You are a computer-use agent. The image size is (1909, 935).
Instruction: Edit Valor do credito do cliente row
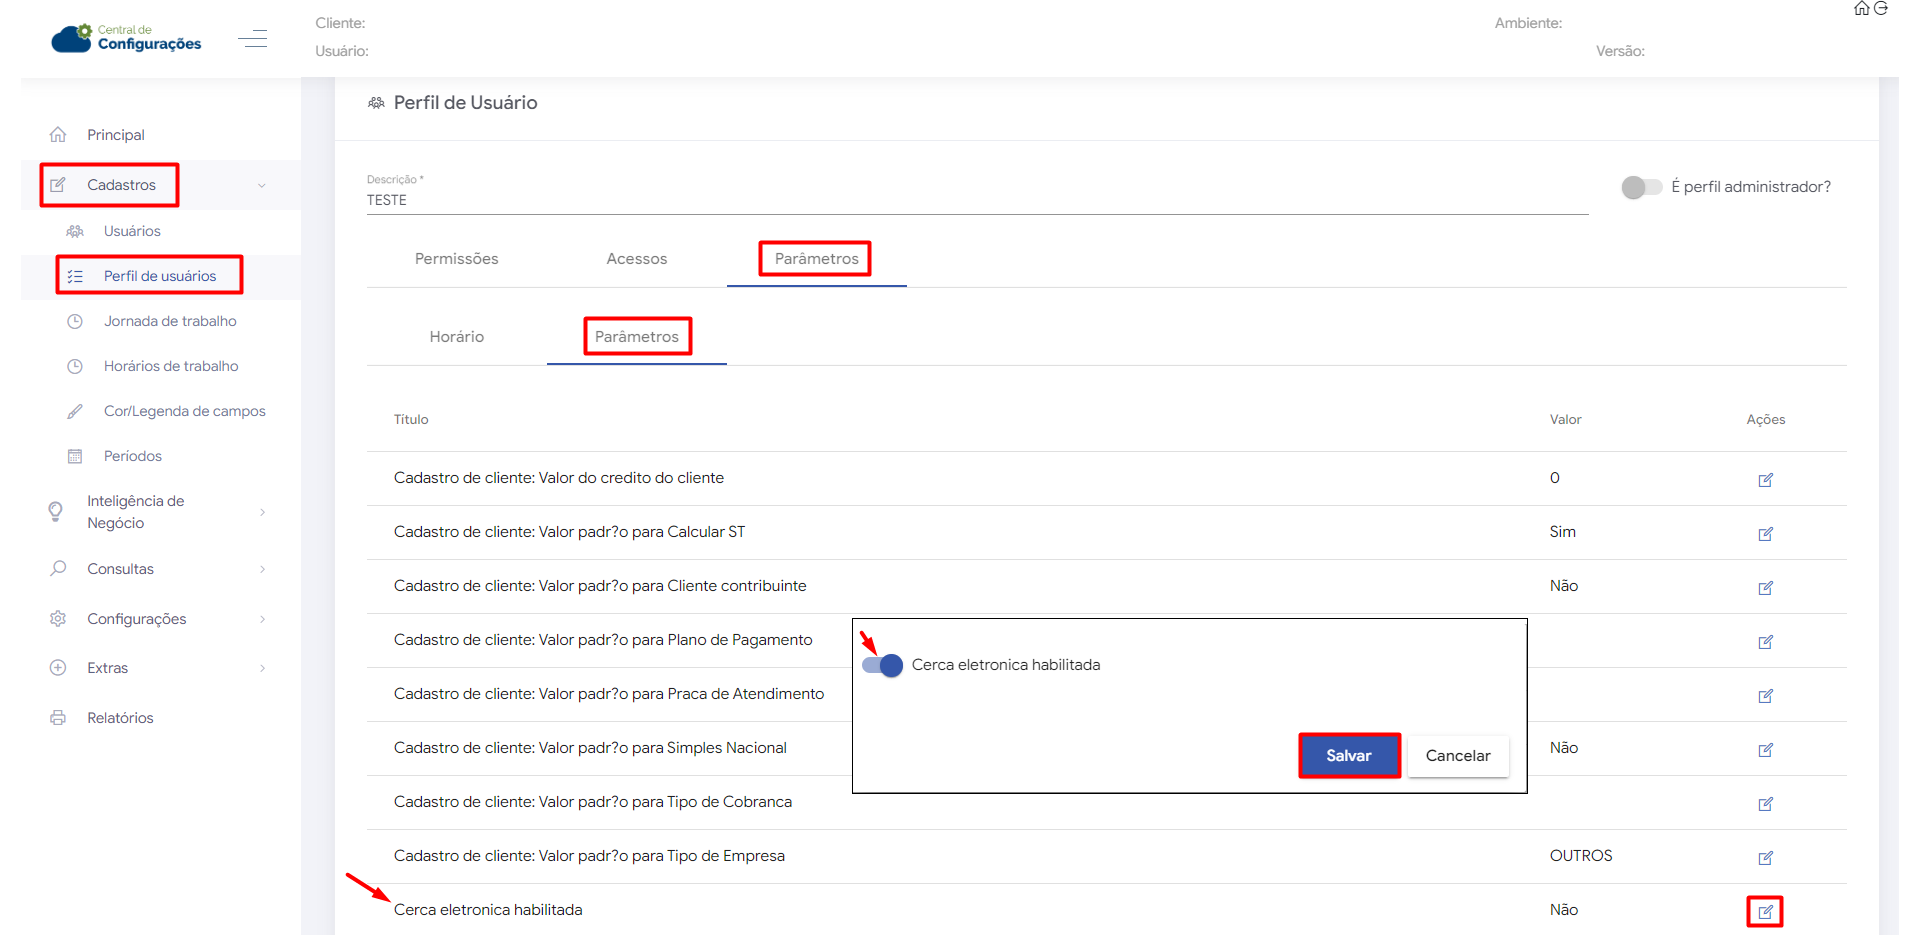tap(1765, 480)
